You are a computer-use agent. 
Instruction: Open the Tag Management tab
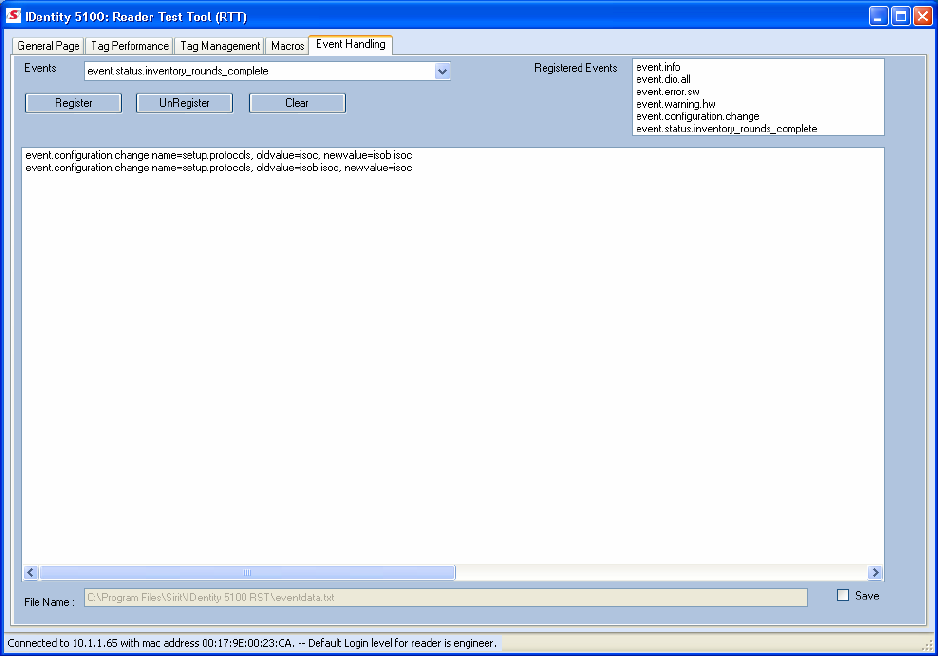coord(220,46)
